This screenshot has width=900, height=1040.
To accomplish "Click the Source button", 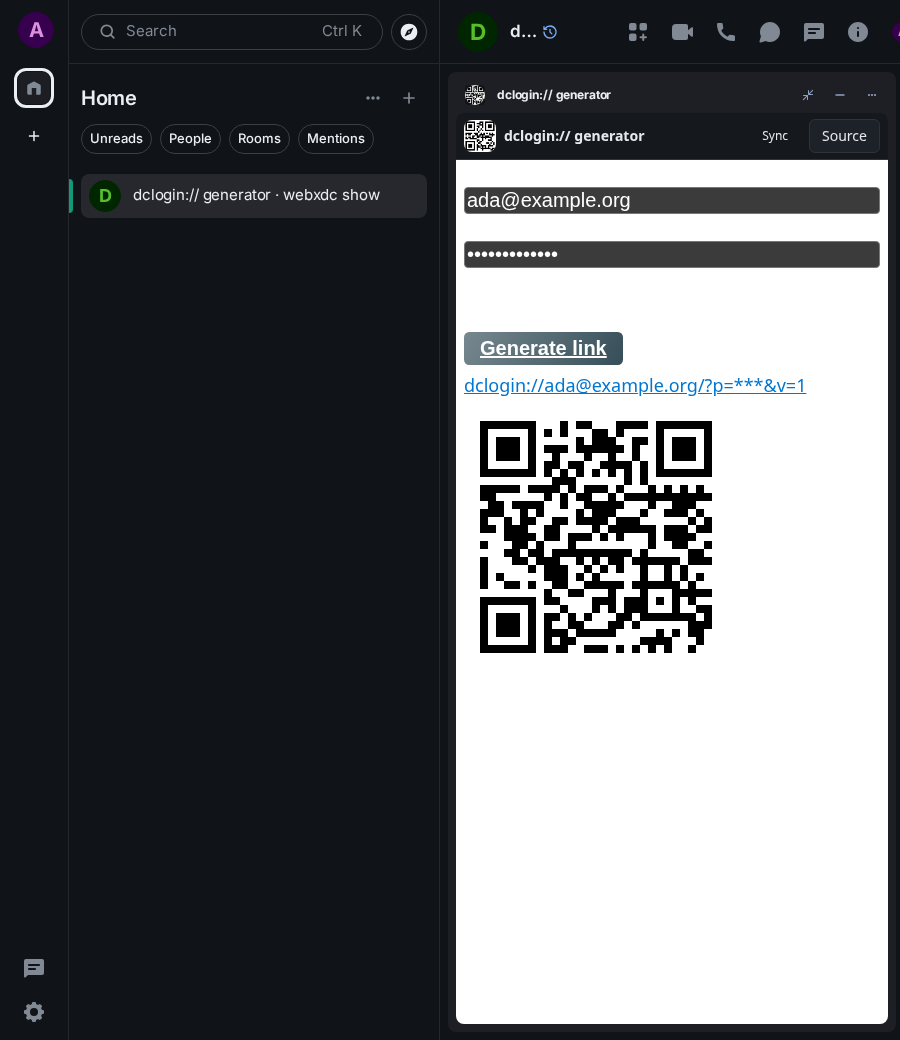I will (x=844, y=136).
